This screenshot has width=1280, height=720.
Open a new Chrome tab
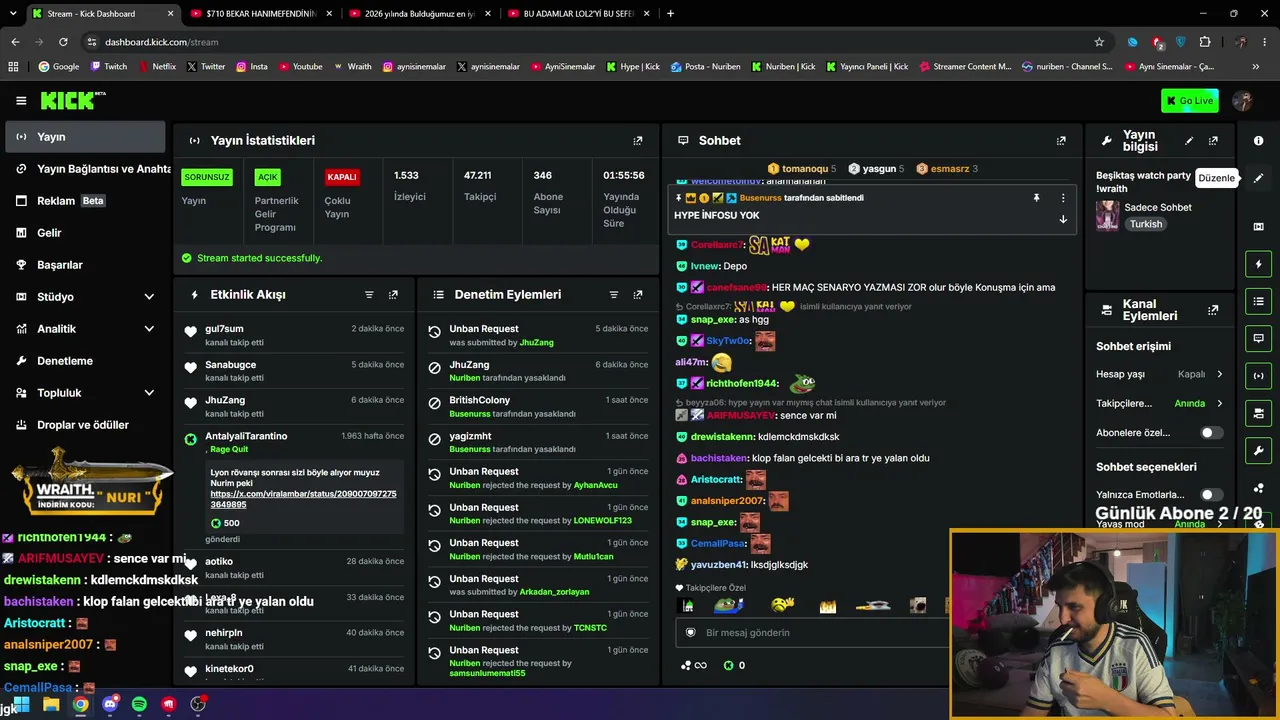670,14
